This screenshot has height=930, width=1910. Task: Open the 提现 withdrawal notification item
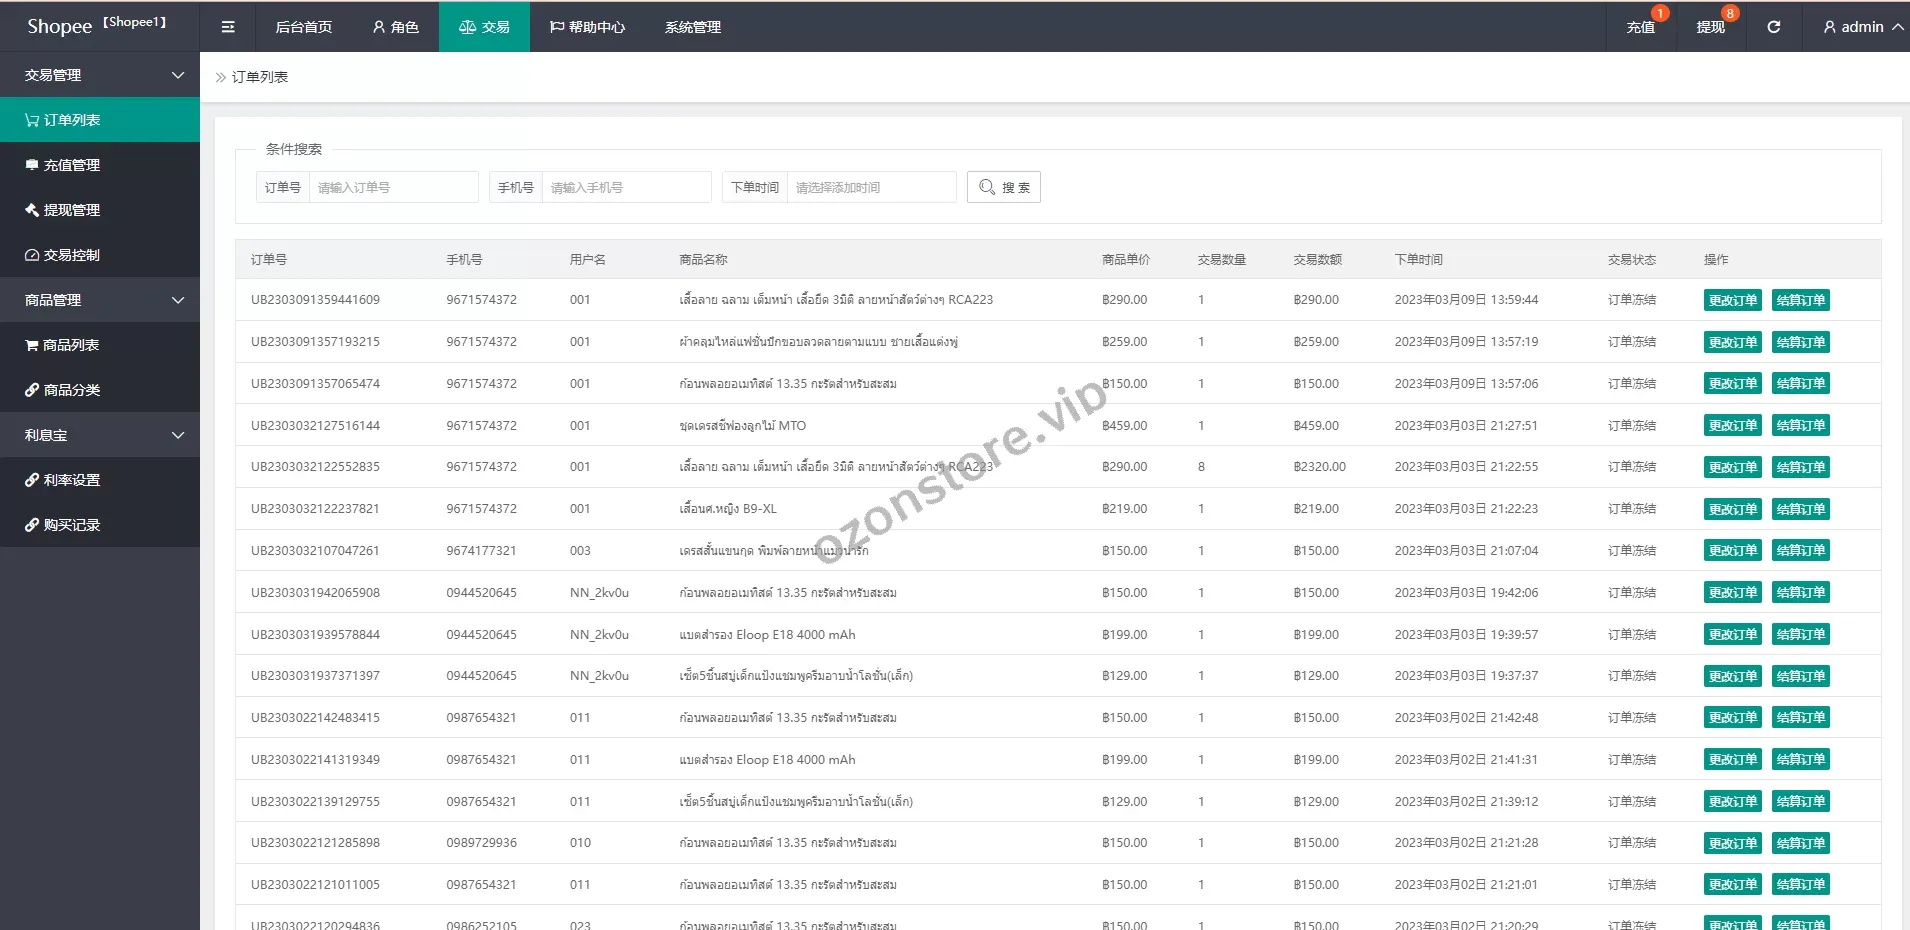(x=1710, y=27)
